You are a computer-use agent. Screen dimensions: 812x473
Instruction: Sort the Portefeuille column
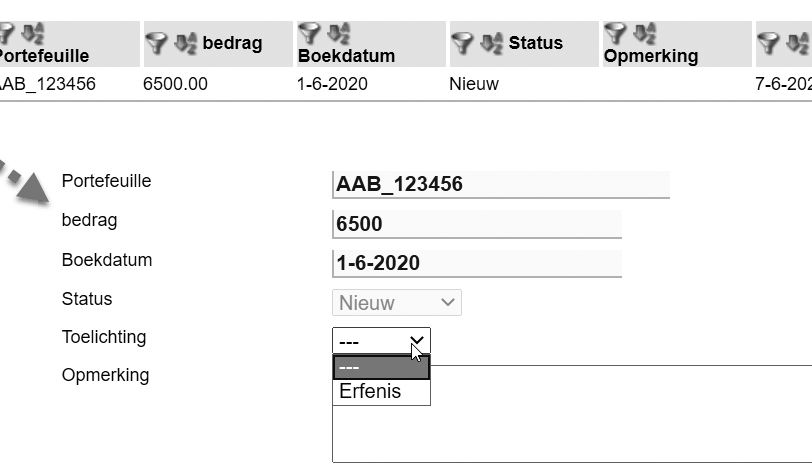click(x=33, y=33)
